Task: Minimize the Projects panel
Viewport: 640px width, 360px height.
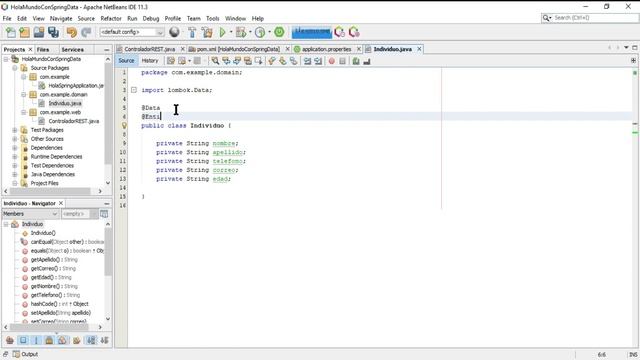Action: pyautogui.click(x=107, y=49)
